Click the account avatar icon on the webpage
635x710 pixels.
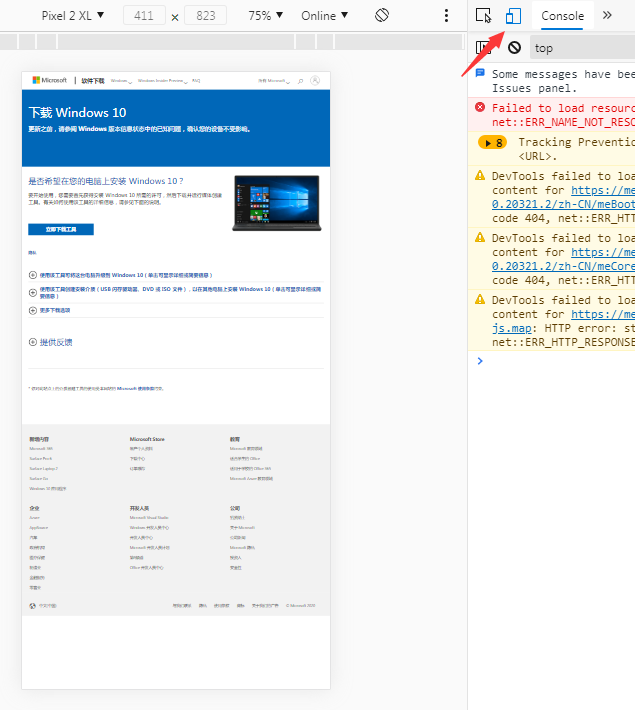(x=315, y=80)
